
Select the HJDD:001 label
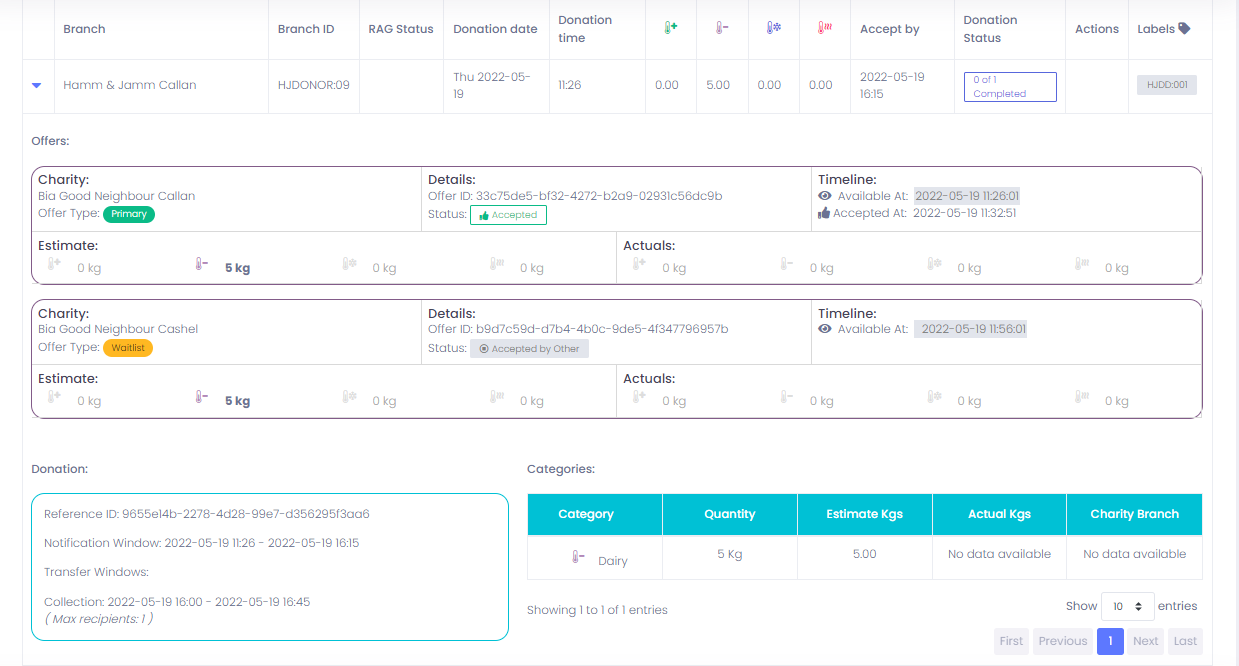(x=1167, y=85)
